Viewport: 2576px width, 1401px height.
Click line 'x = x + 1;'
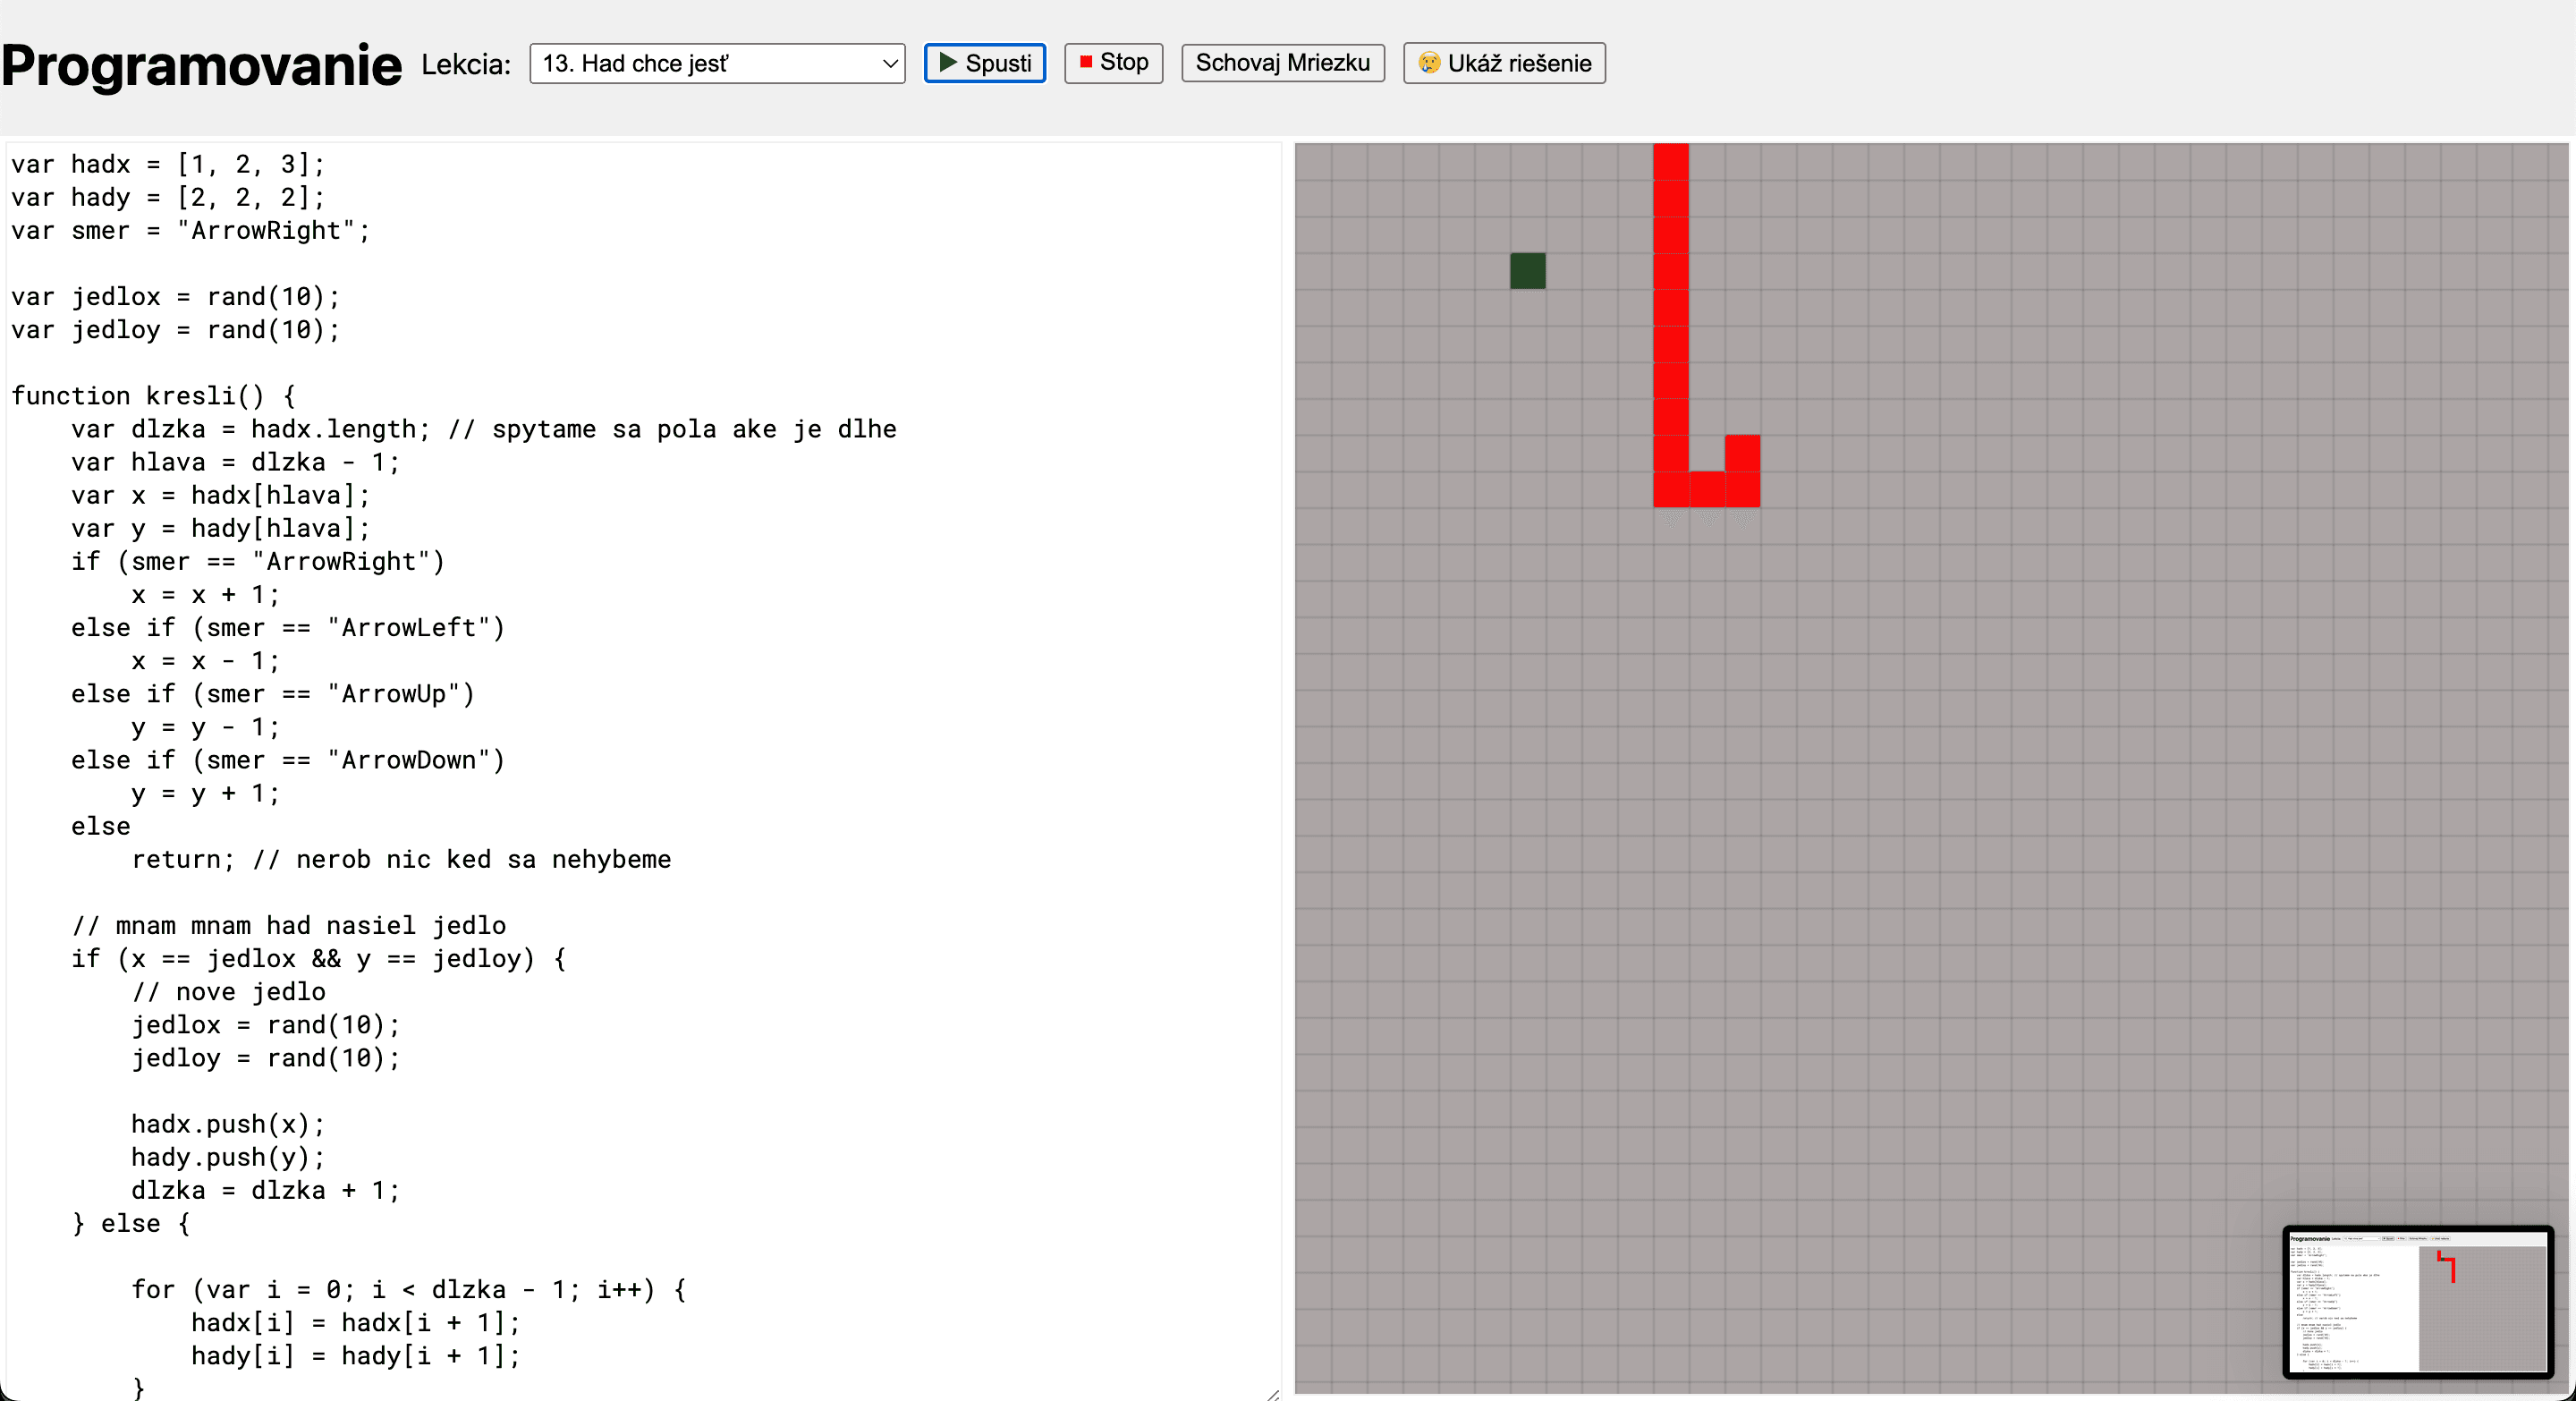206,594
